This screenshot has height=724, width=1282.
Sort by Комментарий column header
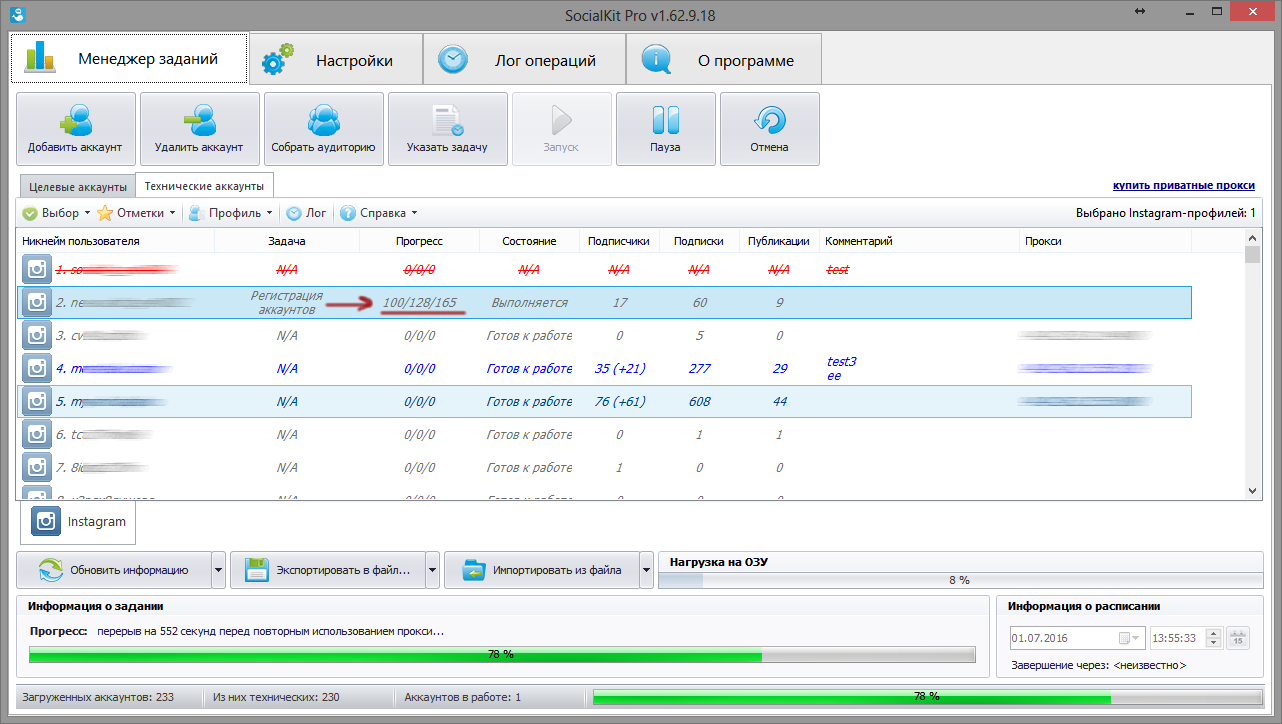click(x=919, y=241)
